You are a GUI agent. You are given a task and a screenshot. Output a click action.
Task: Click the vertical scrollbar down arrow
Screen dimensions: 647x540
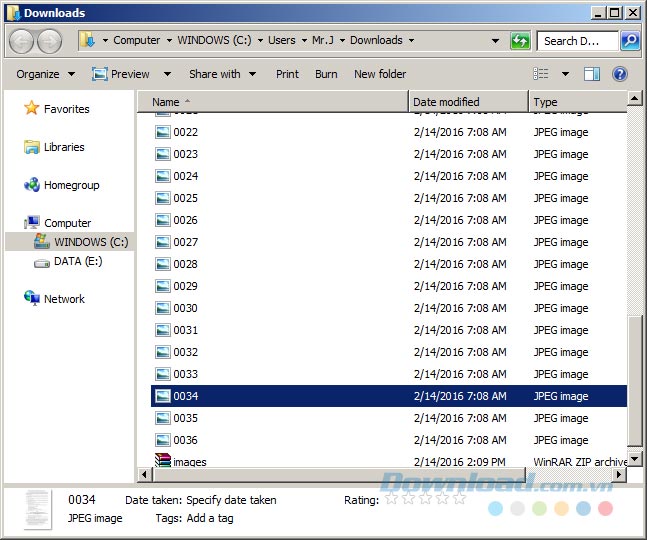(635, 459)
